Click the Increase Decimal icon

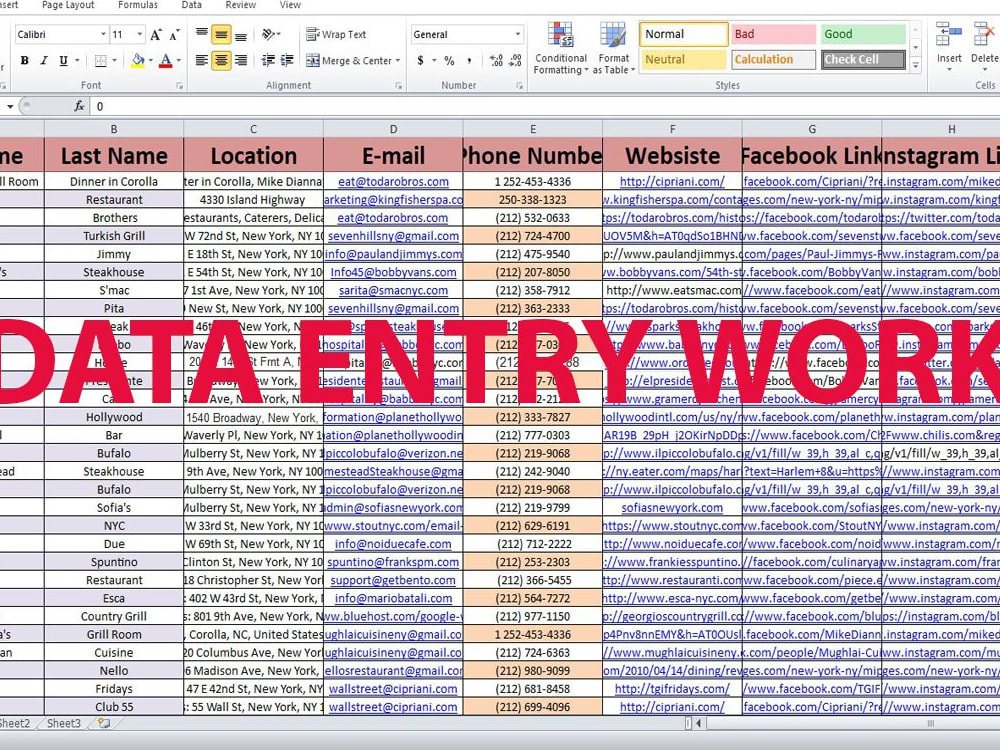tap(496, 61)
